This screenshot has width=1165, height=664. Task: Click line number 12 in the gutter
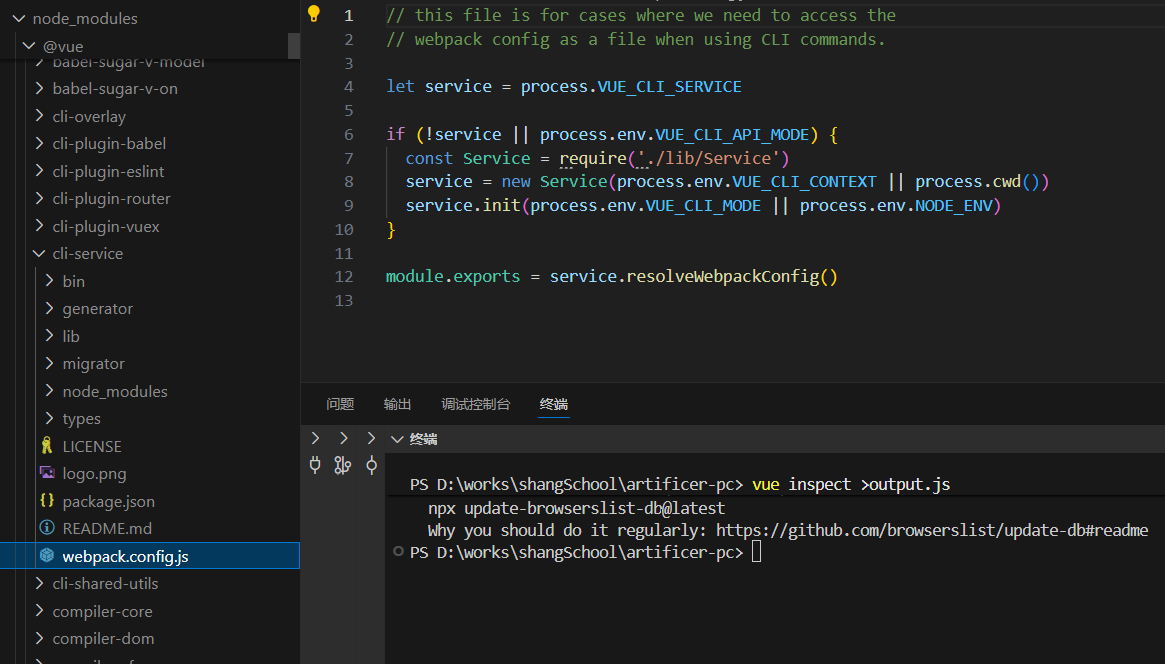coord(343,276)
